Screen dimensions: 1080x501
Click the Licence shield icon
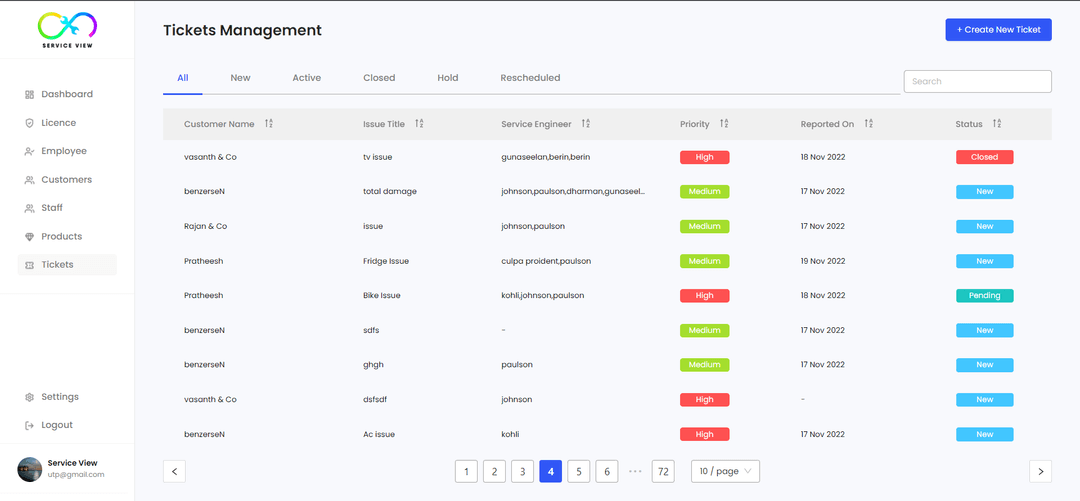click(x=29, y=123)
